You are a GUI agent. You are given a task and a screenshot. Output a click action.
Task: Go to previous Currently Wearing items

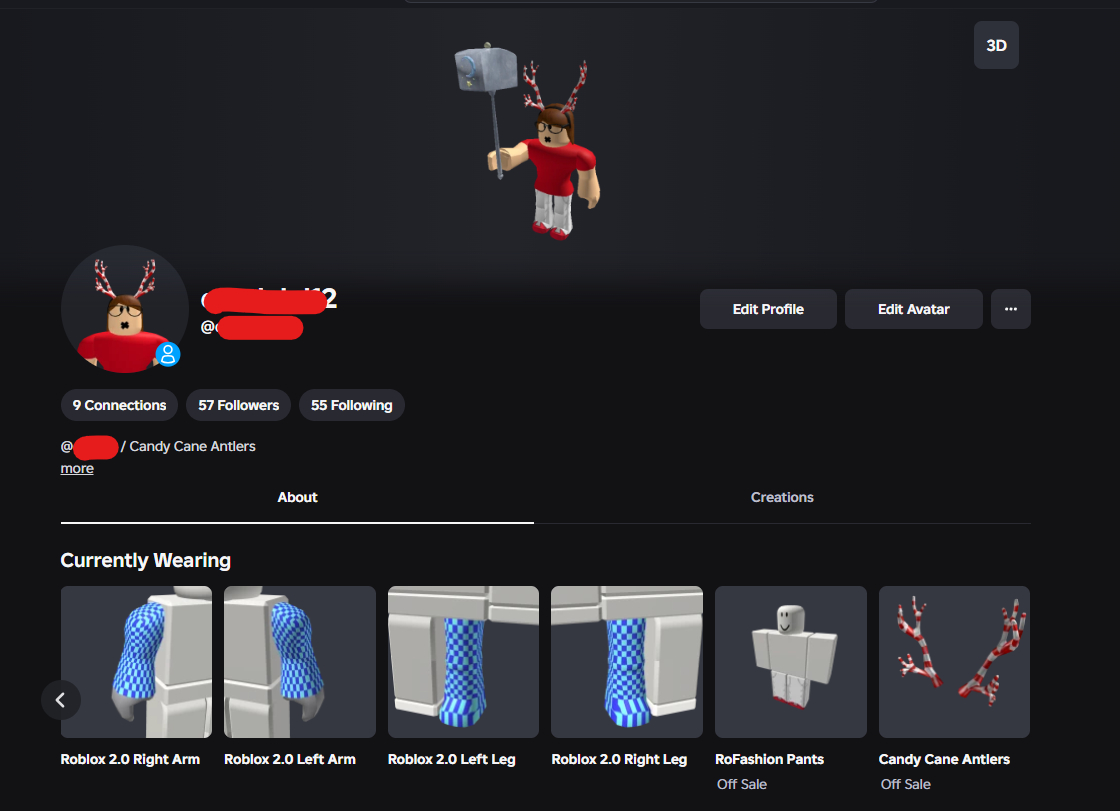tap(61, 700)
